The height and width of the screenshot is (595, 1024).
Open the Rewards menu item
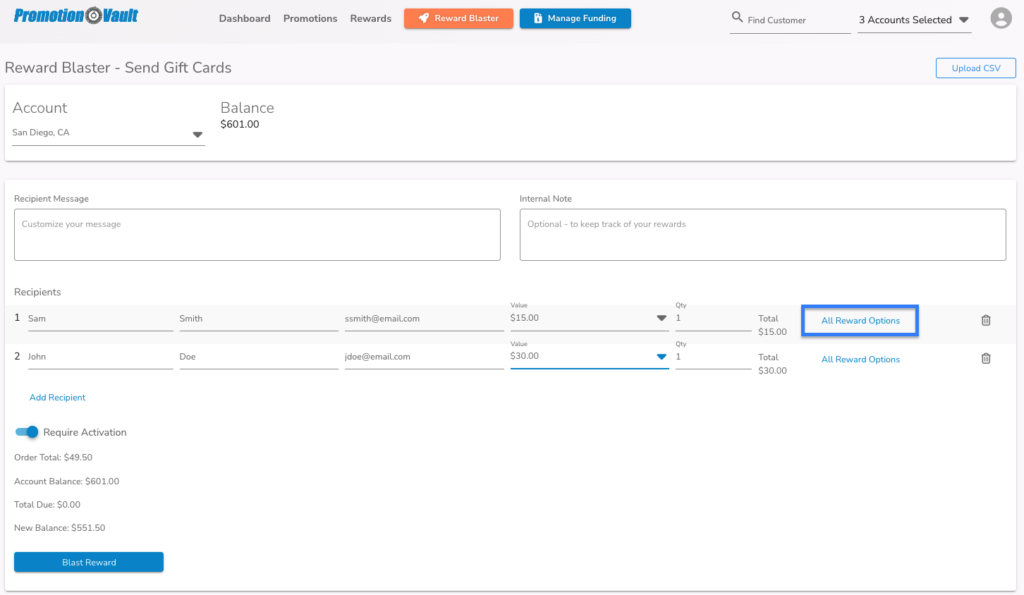click(370, 18)
